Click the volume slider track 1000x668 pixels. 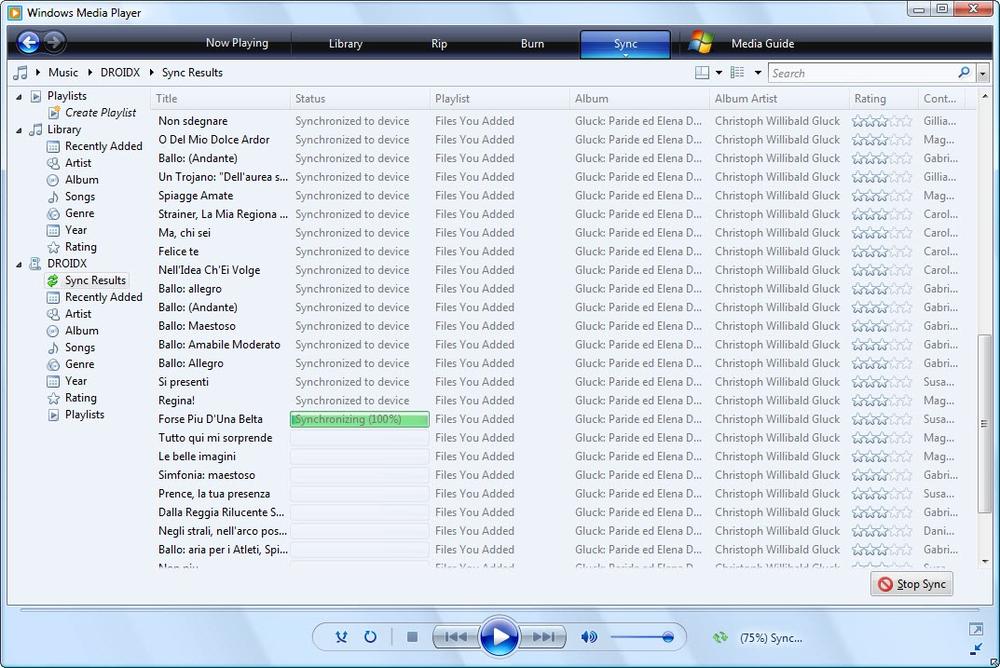point(640,637)
